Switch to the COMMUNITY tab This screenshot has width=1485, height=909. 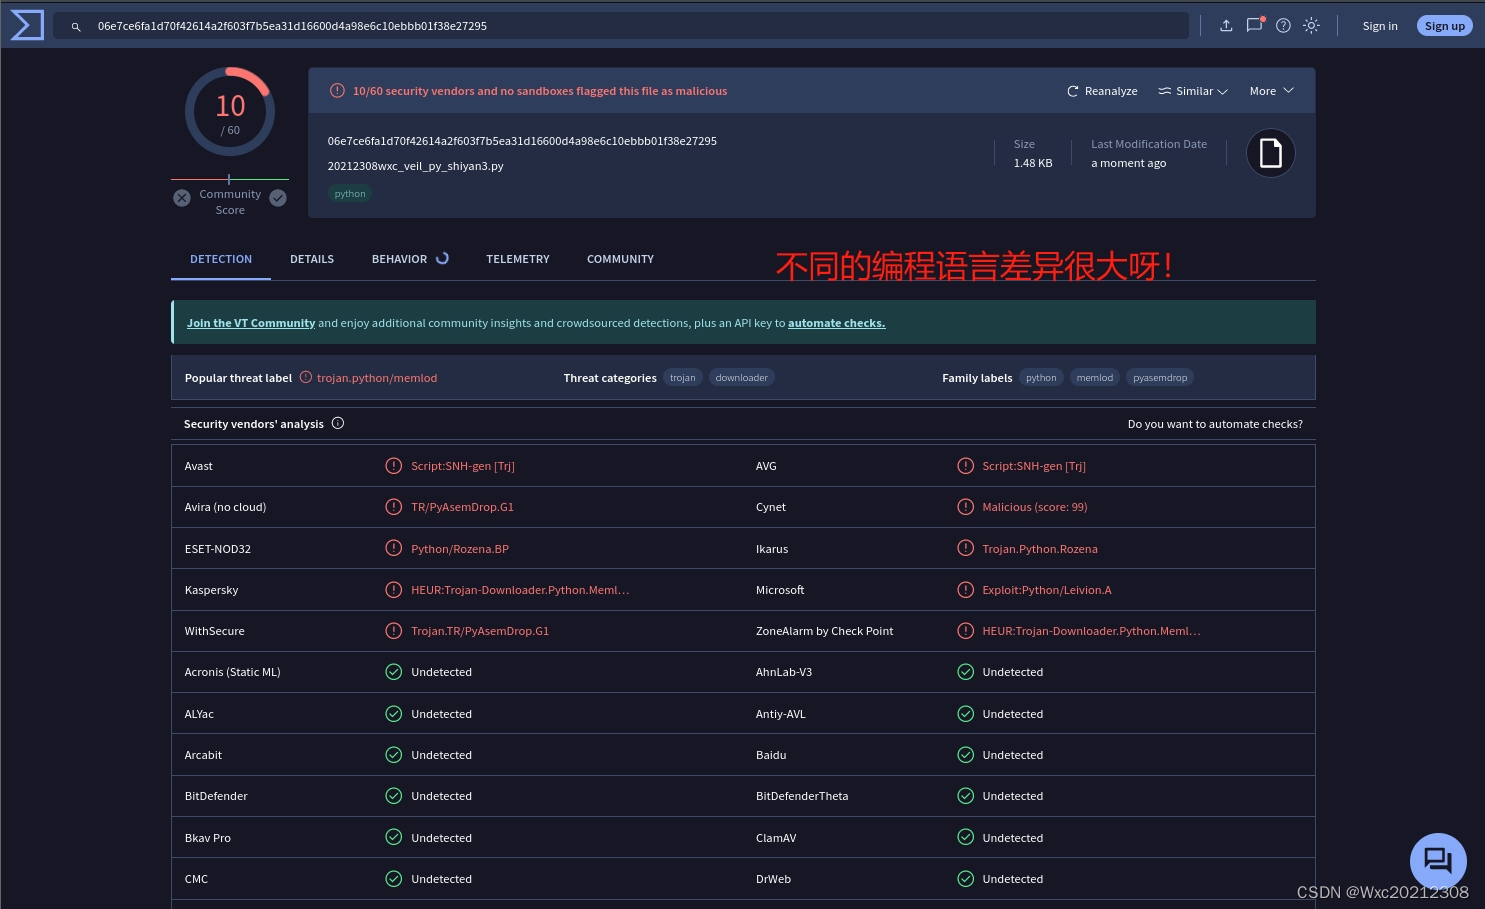pos(620,259)
